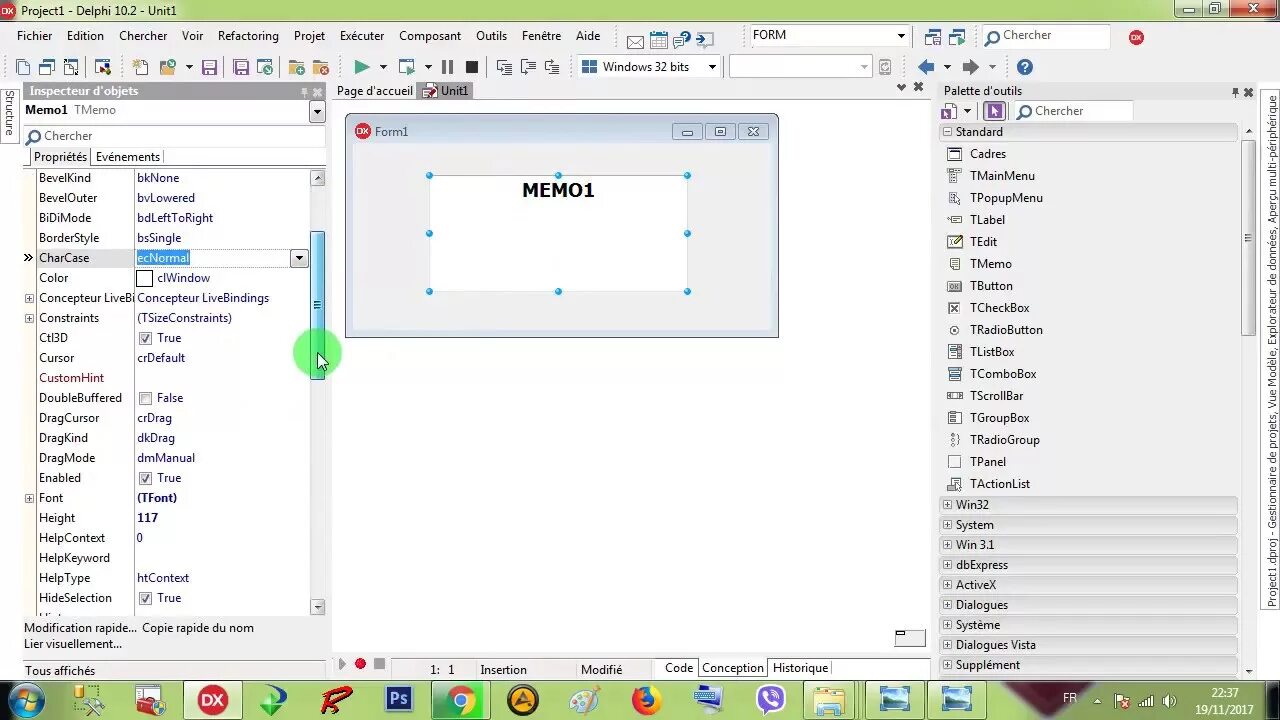The height and width of the screenshot is (720, 1280).
Task: Open Google Chrome from the taskbar
Action: pos(461,699)
